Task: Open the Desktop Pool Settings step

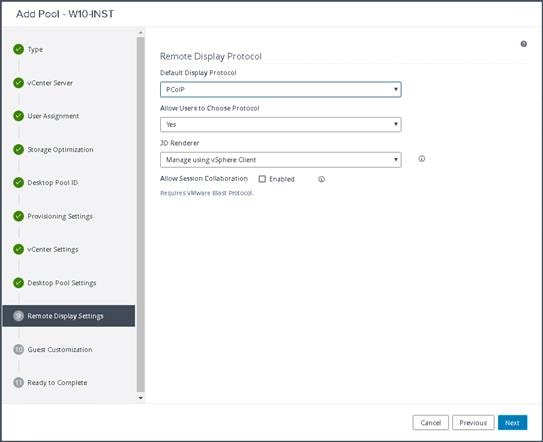Action: click(62, 283)
